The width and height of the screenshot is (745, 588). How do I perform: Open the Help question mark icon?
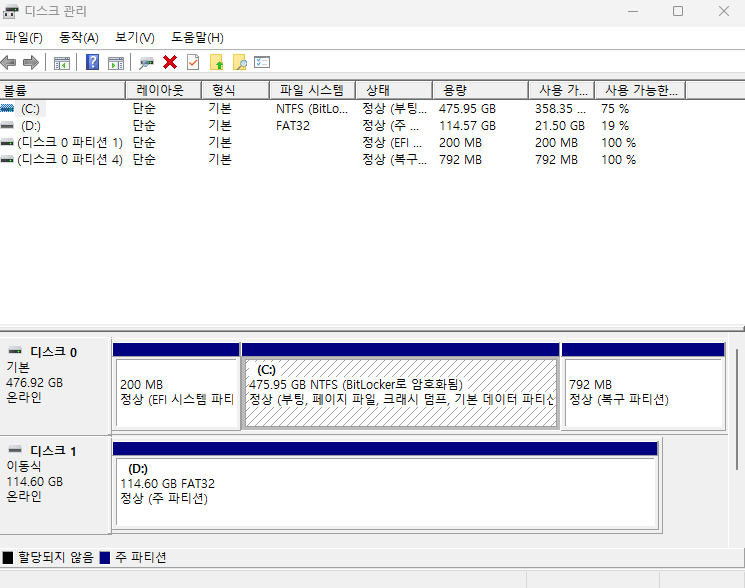[93, 62]
